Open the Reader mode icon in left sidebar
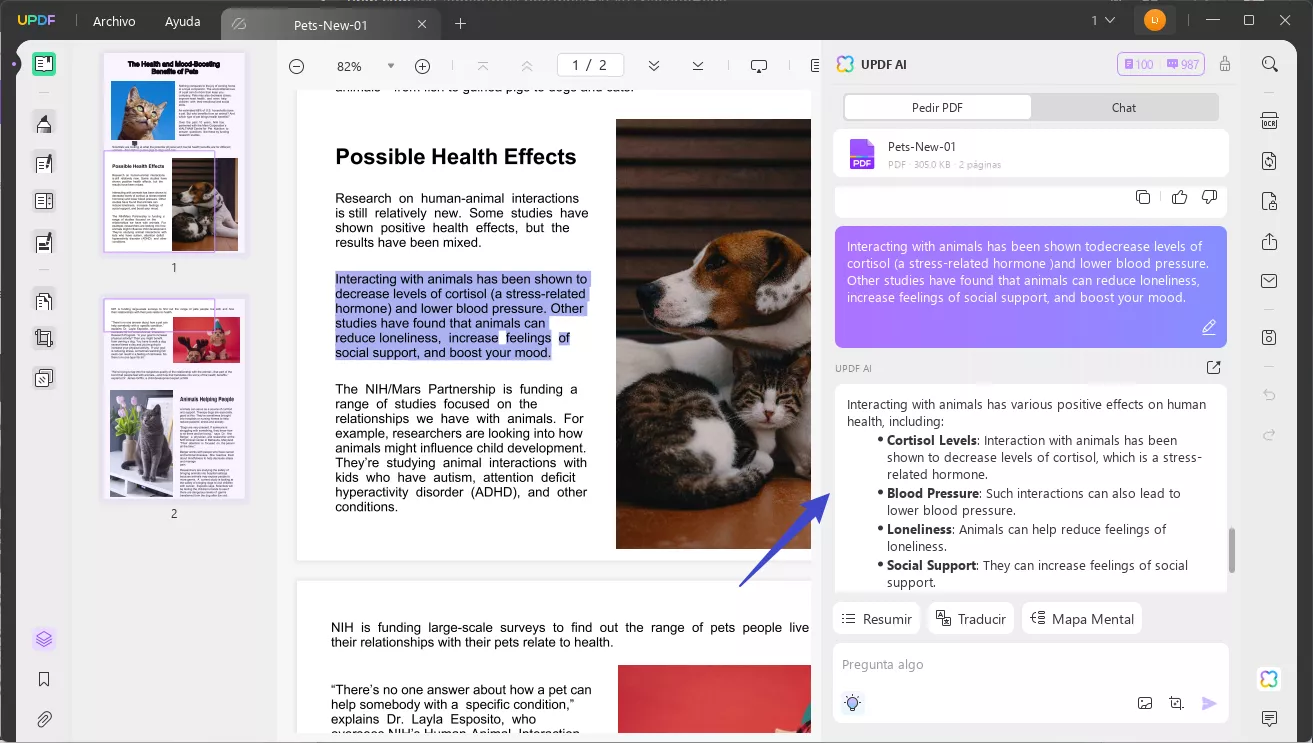 pyautogui.click(x=44, y=64)
